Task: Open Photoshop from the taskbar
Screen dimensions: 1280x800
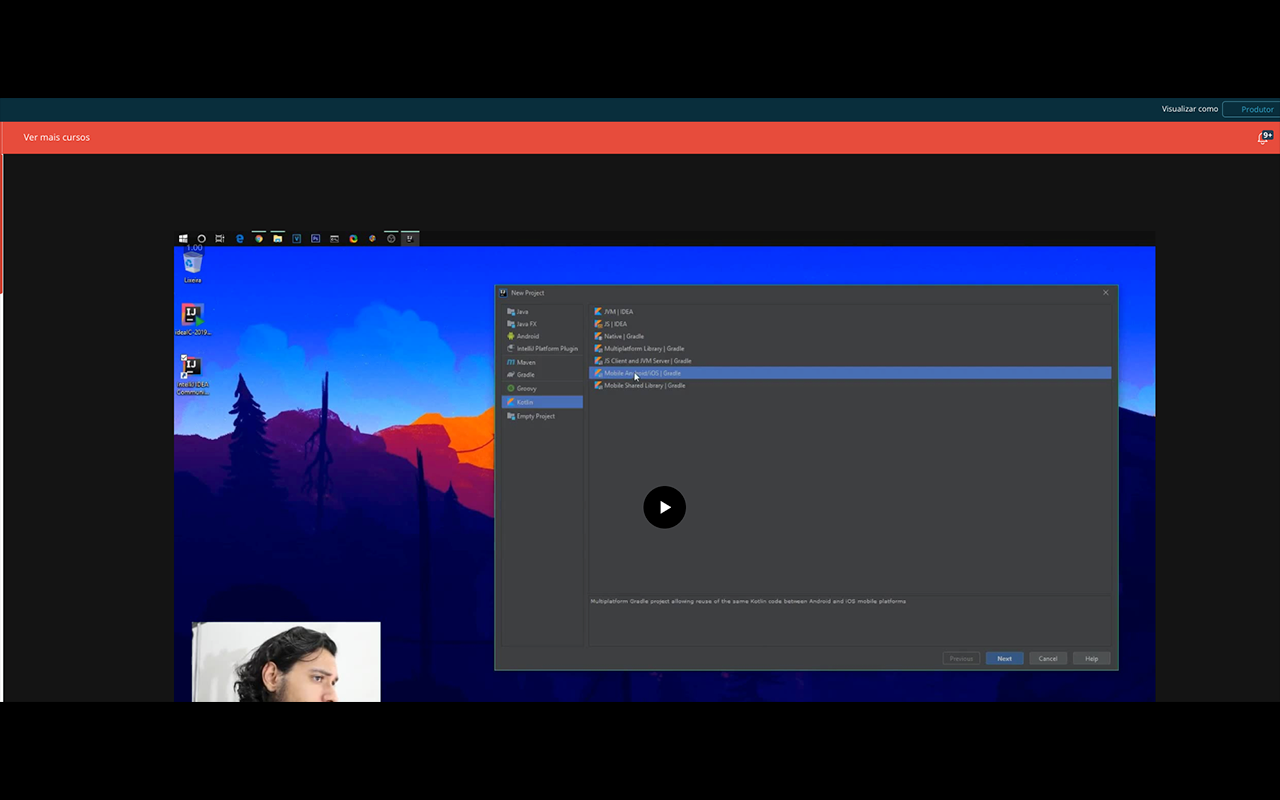Action: (316, 239)
